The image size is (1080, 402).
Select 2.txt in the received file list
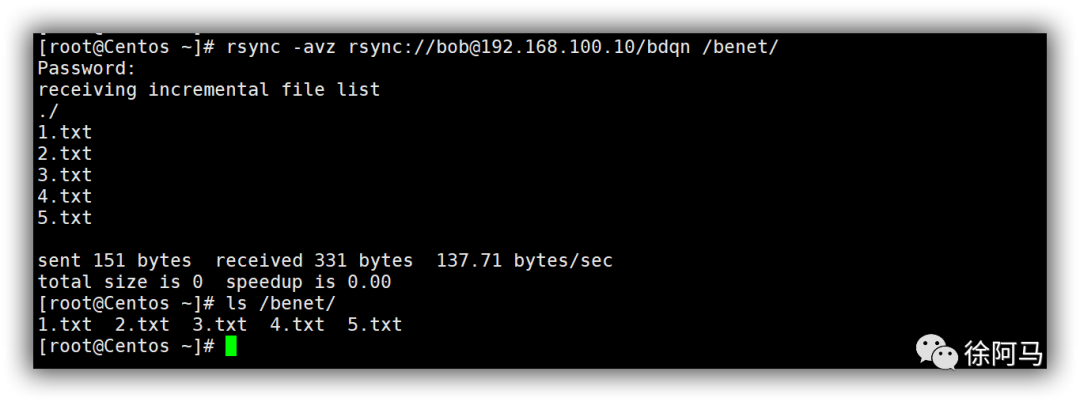tap(65, 154)
